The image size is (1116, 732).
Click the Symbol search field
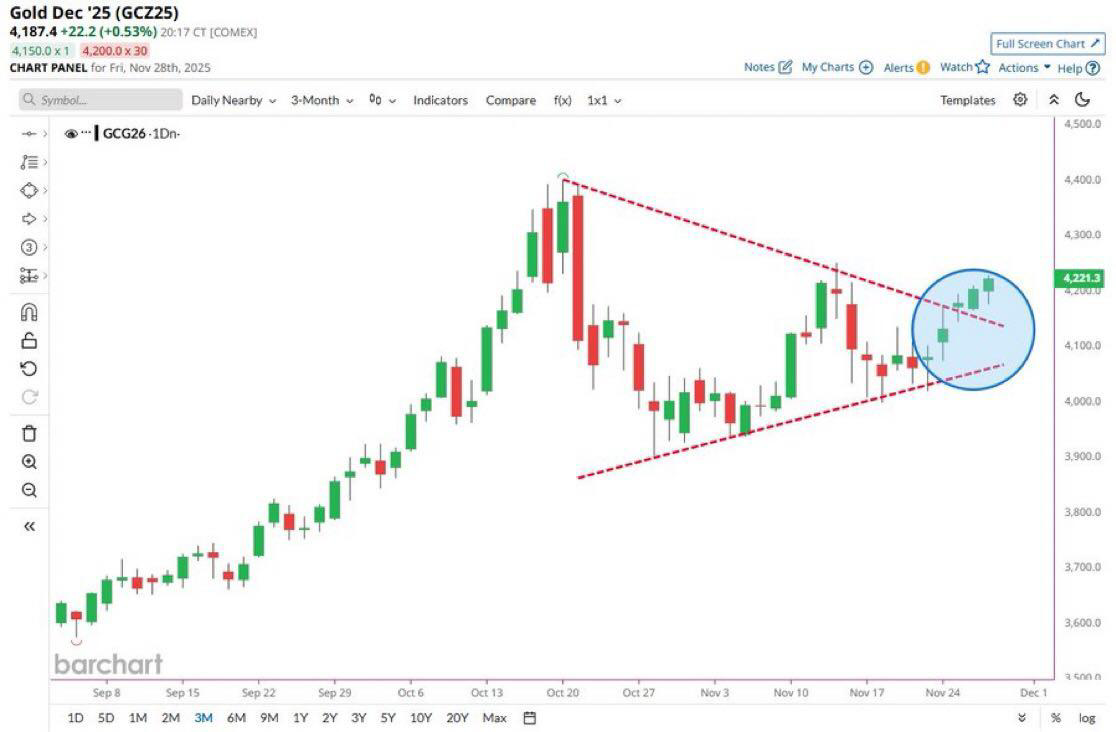[x=100, y=101]
